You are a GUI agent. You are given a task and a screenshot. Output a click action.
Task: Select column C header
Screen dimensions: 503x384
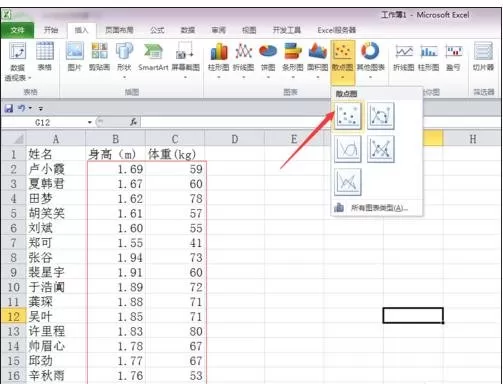point(175,139)
